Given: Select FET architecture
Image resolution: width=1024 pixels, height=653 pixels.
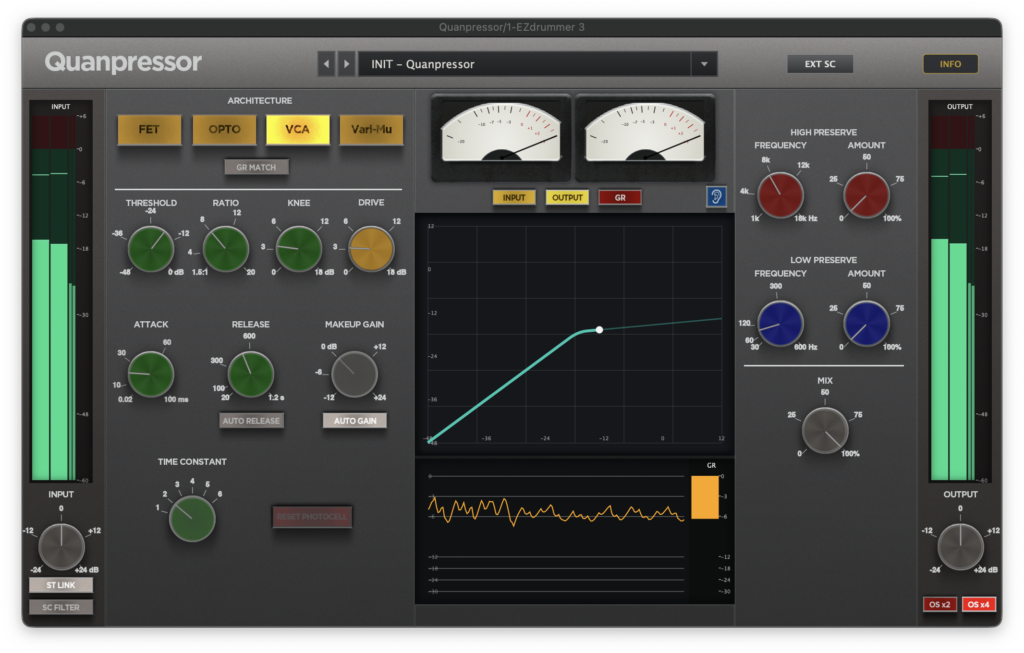Looking at the screenshot, I should [x=149, y=129].
